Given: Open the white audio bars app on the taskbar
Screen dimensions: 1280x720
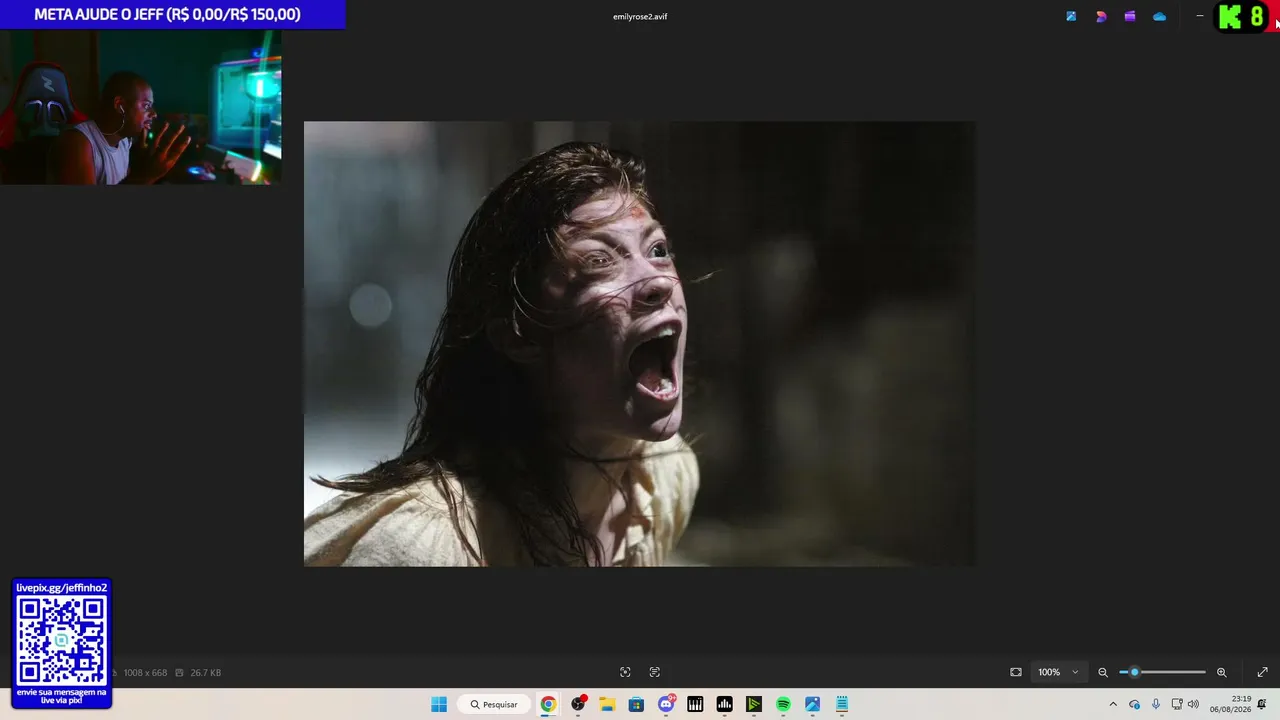Looking at the screenshot, I should [x=725, y=704].
